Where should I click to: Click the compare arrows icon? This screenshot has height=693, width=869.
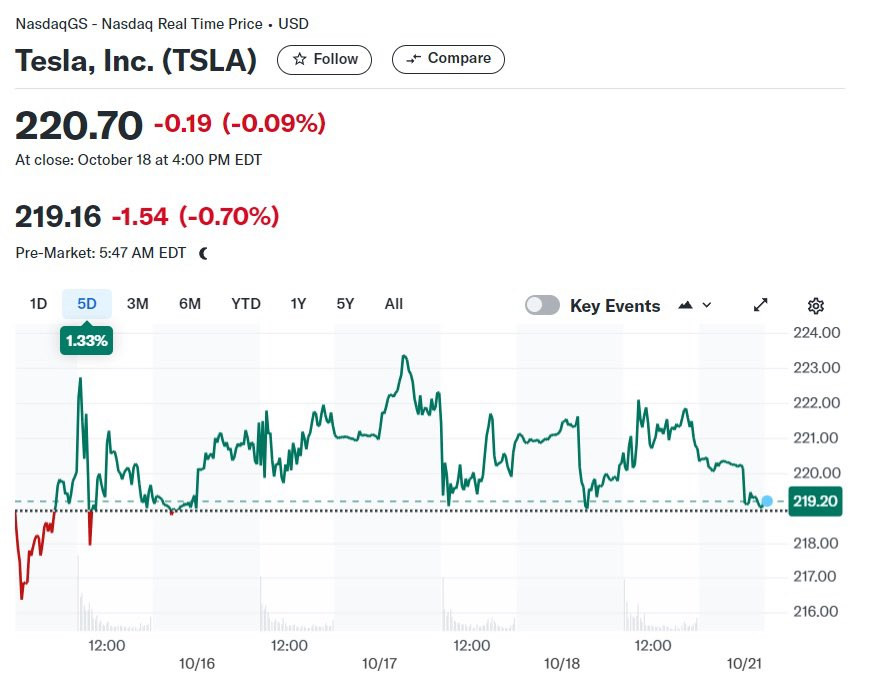[413, 59]
